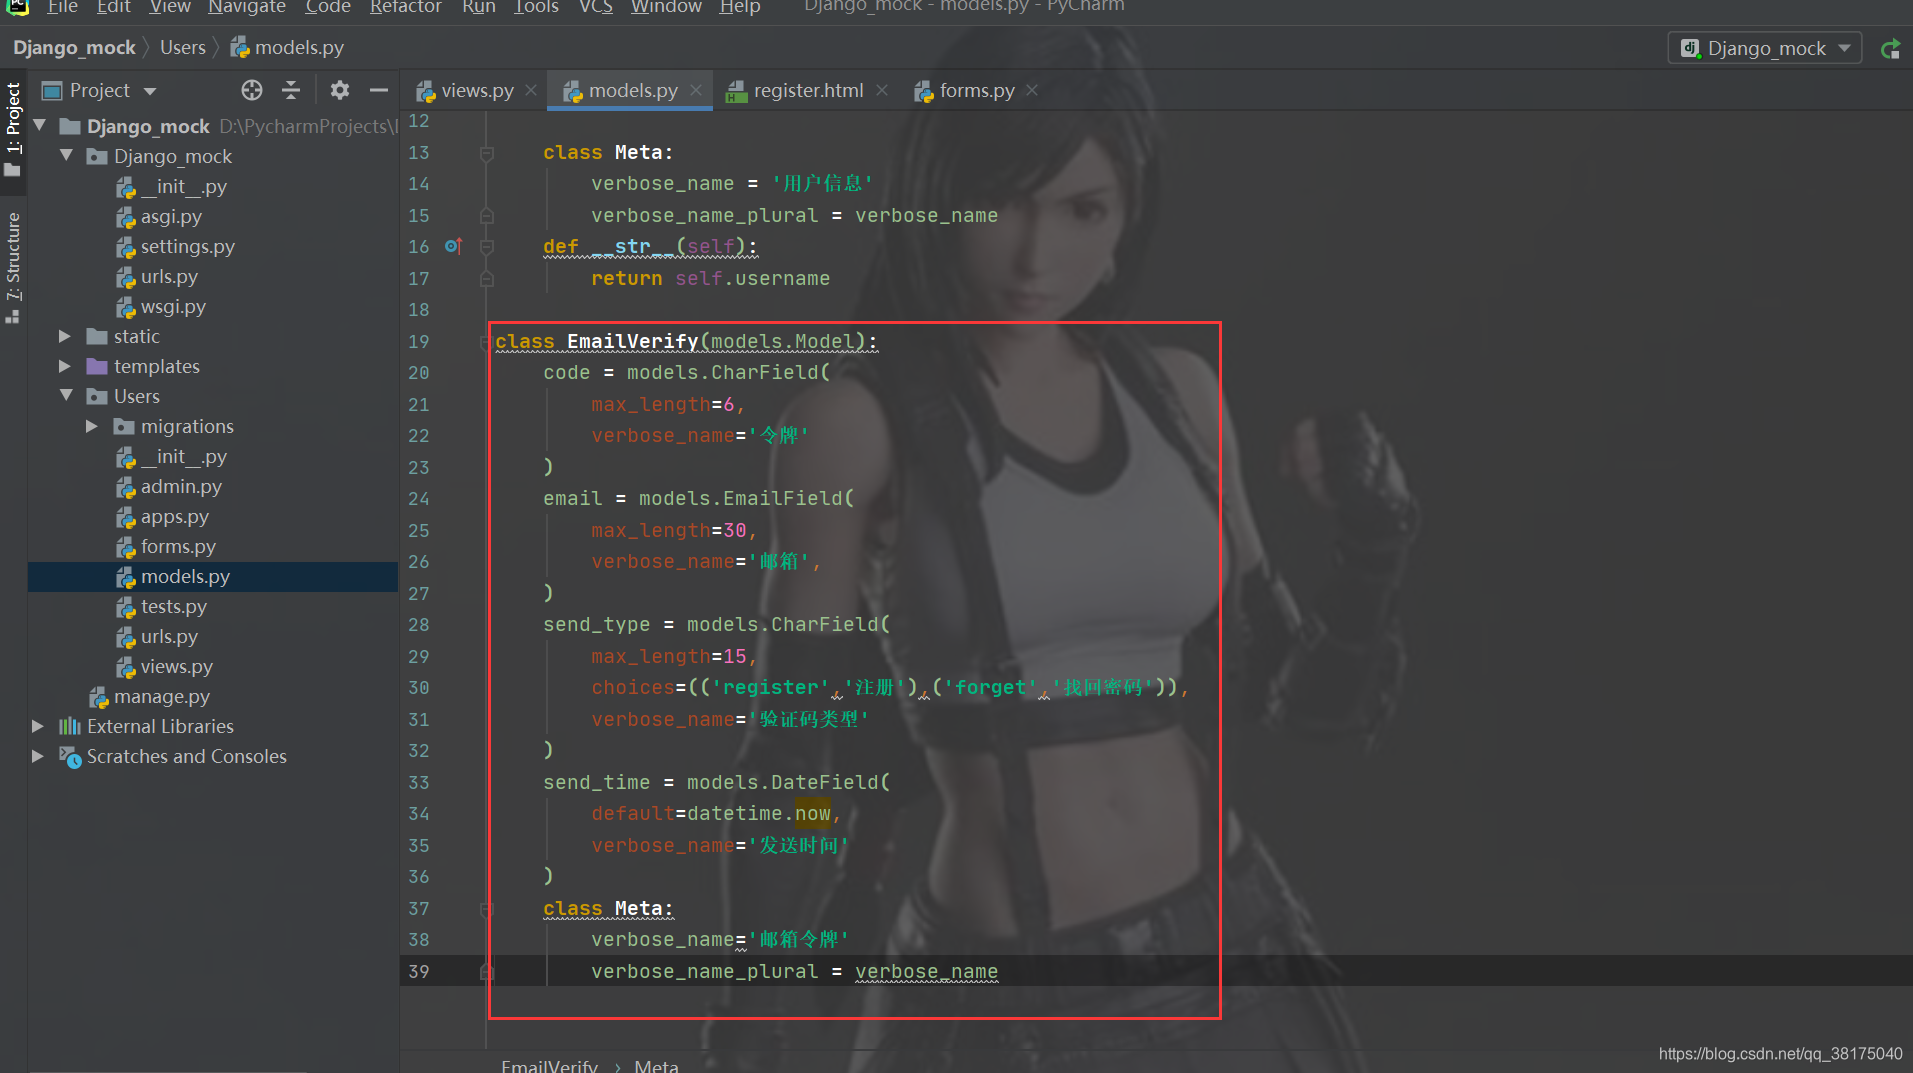Select forms.py in the project tree

pos(178,546)
